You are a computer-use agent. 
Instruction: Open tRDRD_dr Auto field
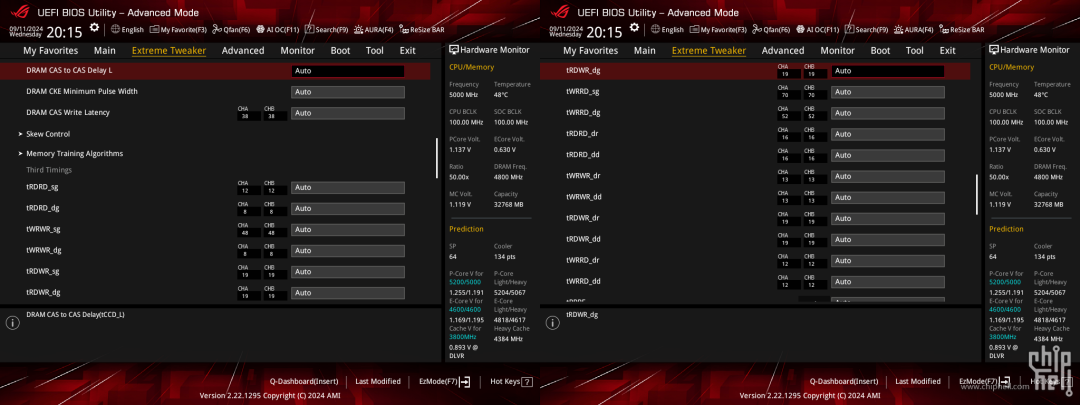888,134
